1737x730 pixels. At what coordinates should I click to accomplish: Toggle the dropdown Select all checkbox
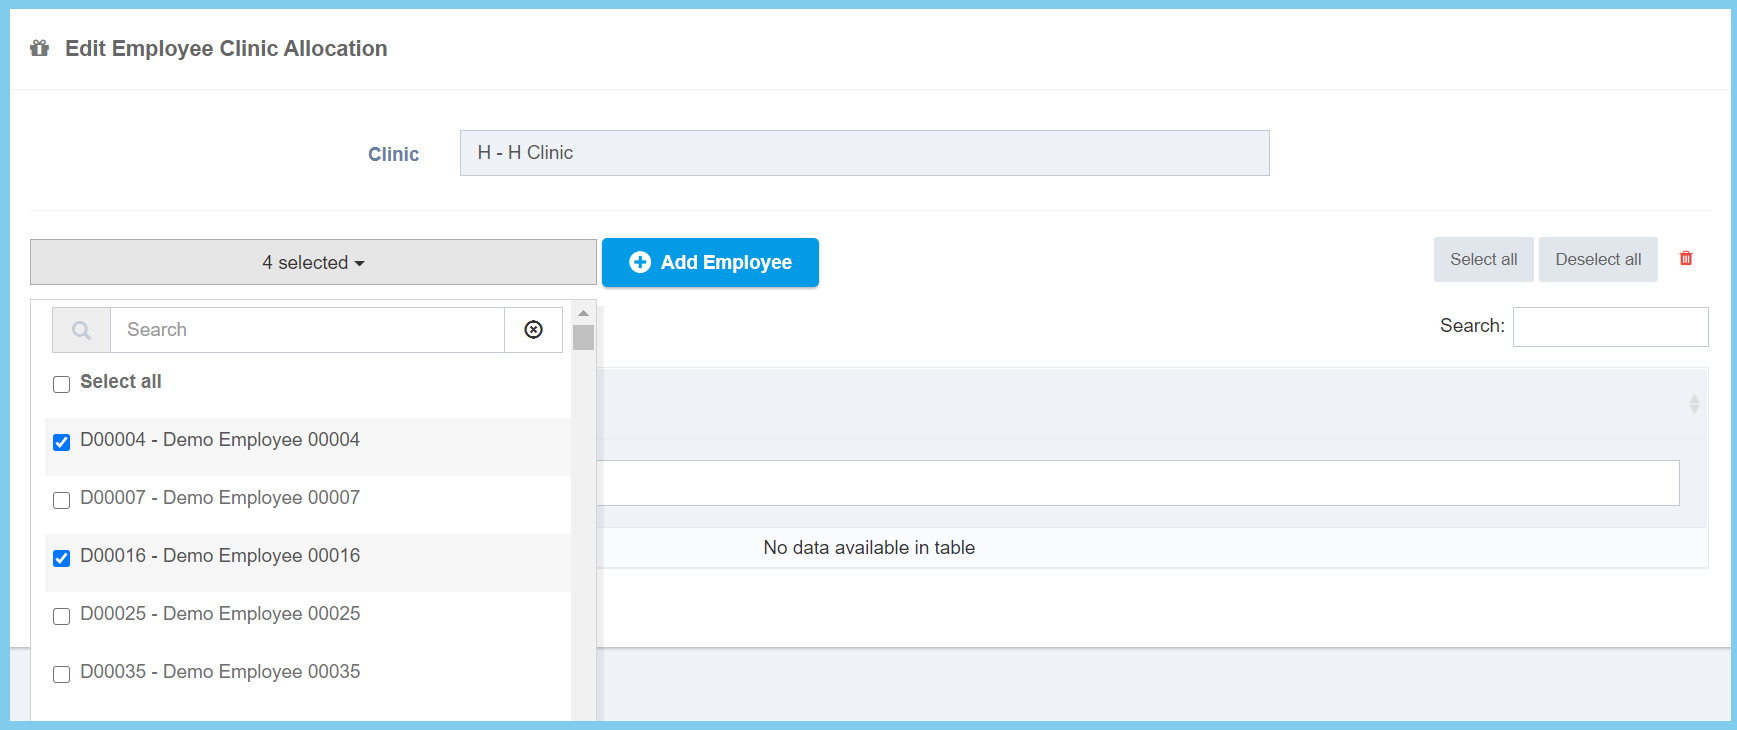62,384
